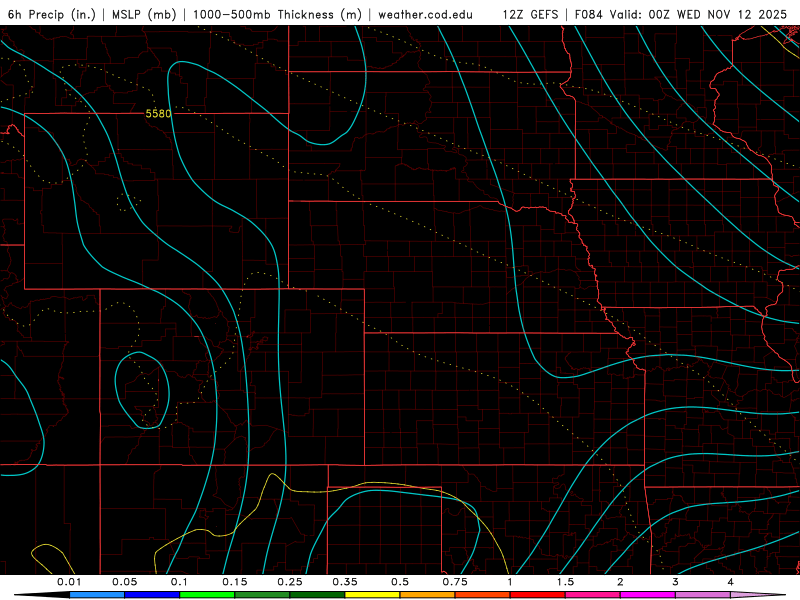Click the 0.75 legend value
Viewport: 800px width, 600px height.
coord(455,582)
